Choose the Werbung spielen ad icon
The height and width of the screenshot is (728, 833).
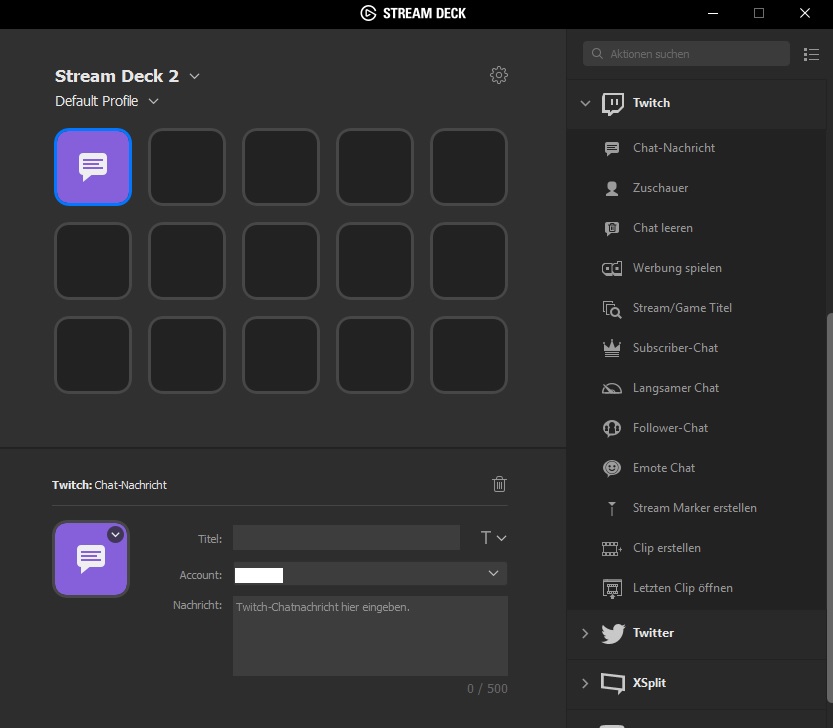[612, 268]
